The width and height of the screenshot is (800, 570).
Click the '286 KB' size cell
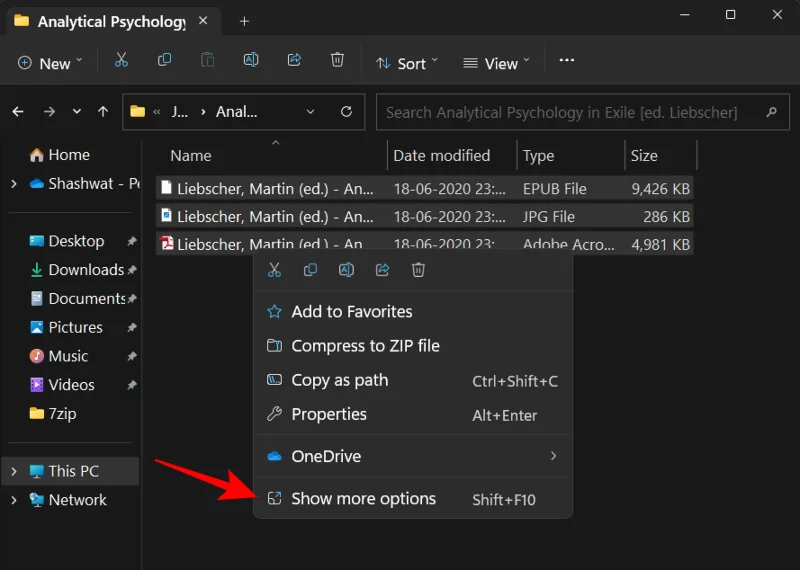pyautogui.click(x=666, y=216)
